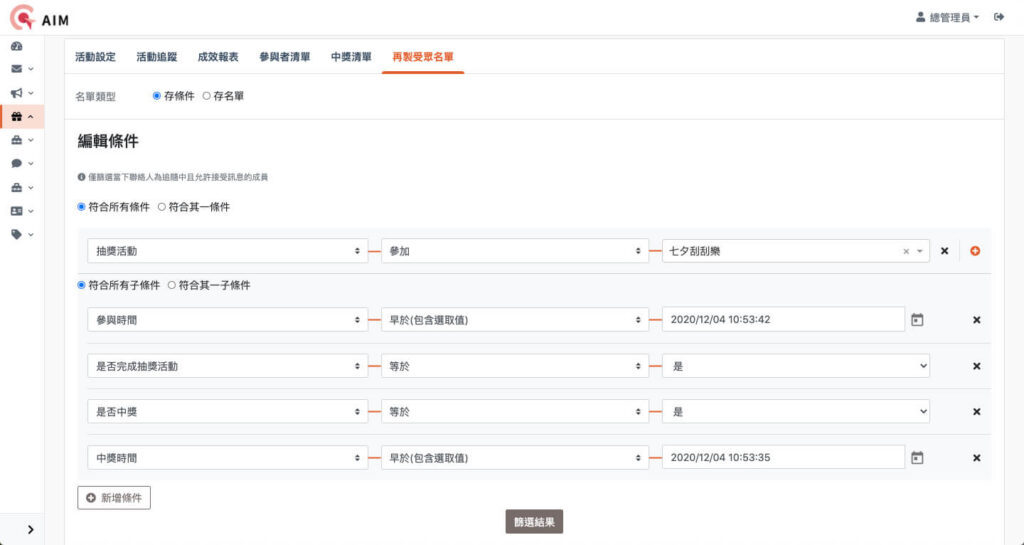Remove the 是否中獎 condition row
The width and height of the screenshot is (1024, 545).
[x=977, y=412]
